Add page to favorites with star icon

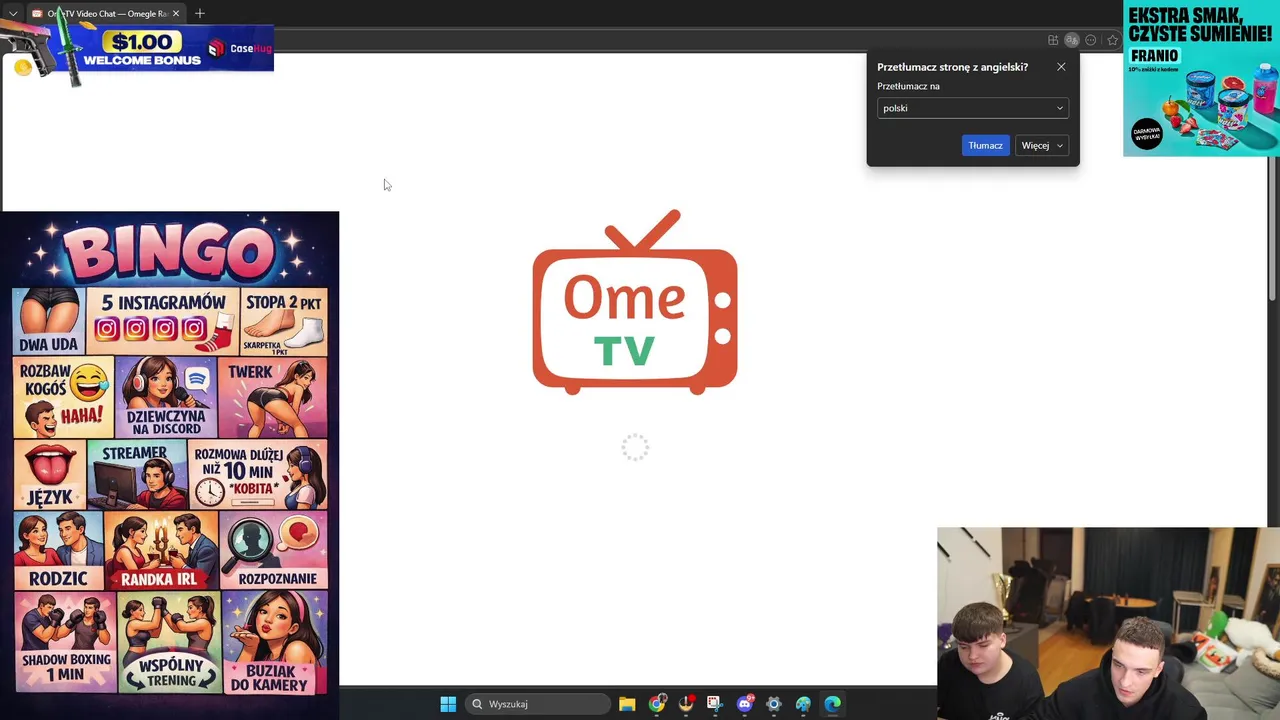click(1112, 40)
